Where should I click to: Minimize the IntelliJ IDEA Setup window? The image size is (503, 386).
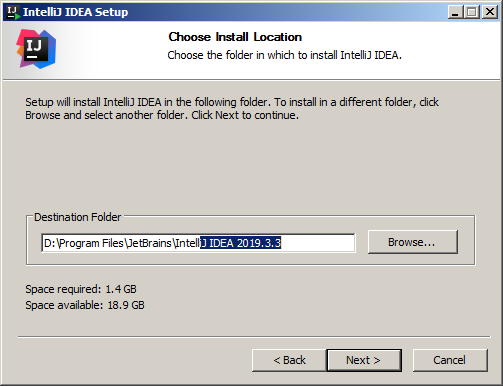click(x=455, y=12)
